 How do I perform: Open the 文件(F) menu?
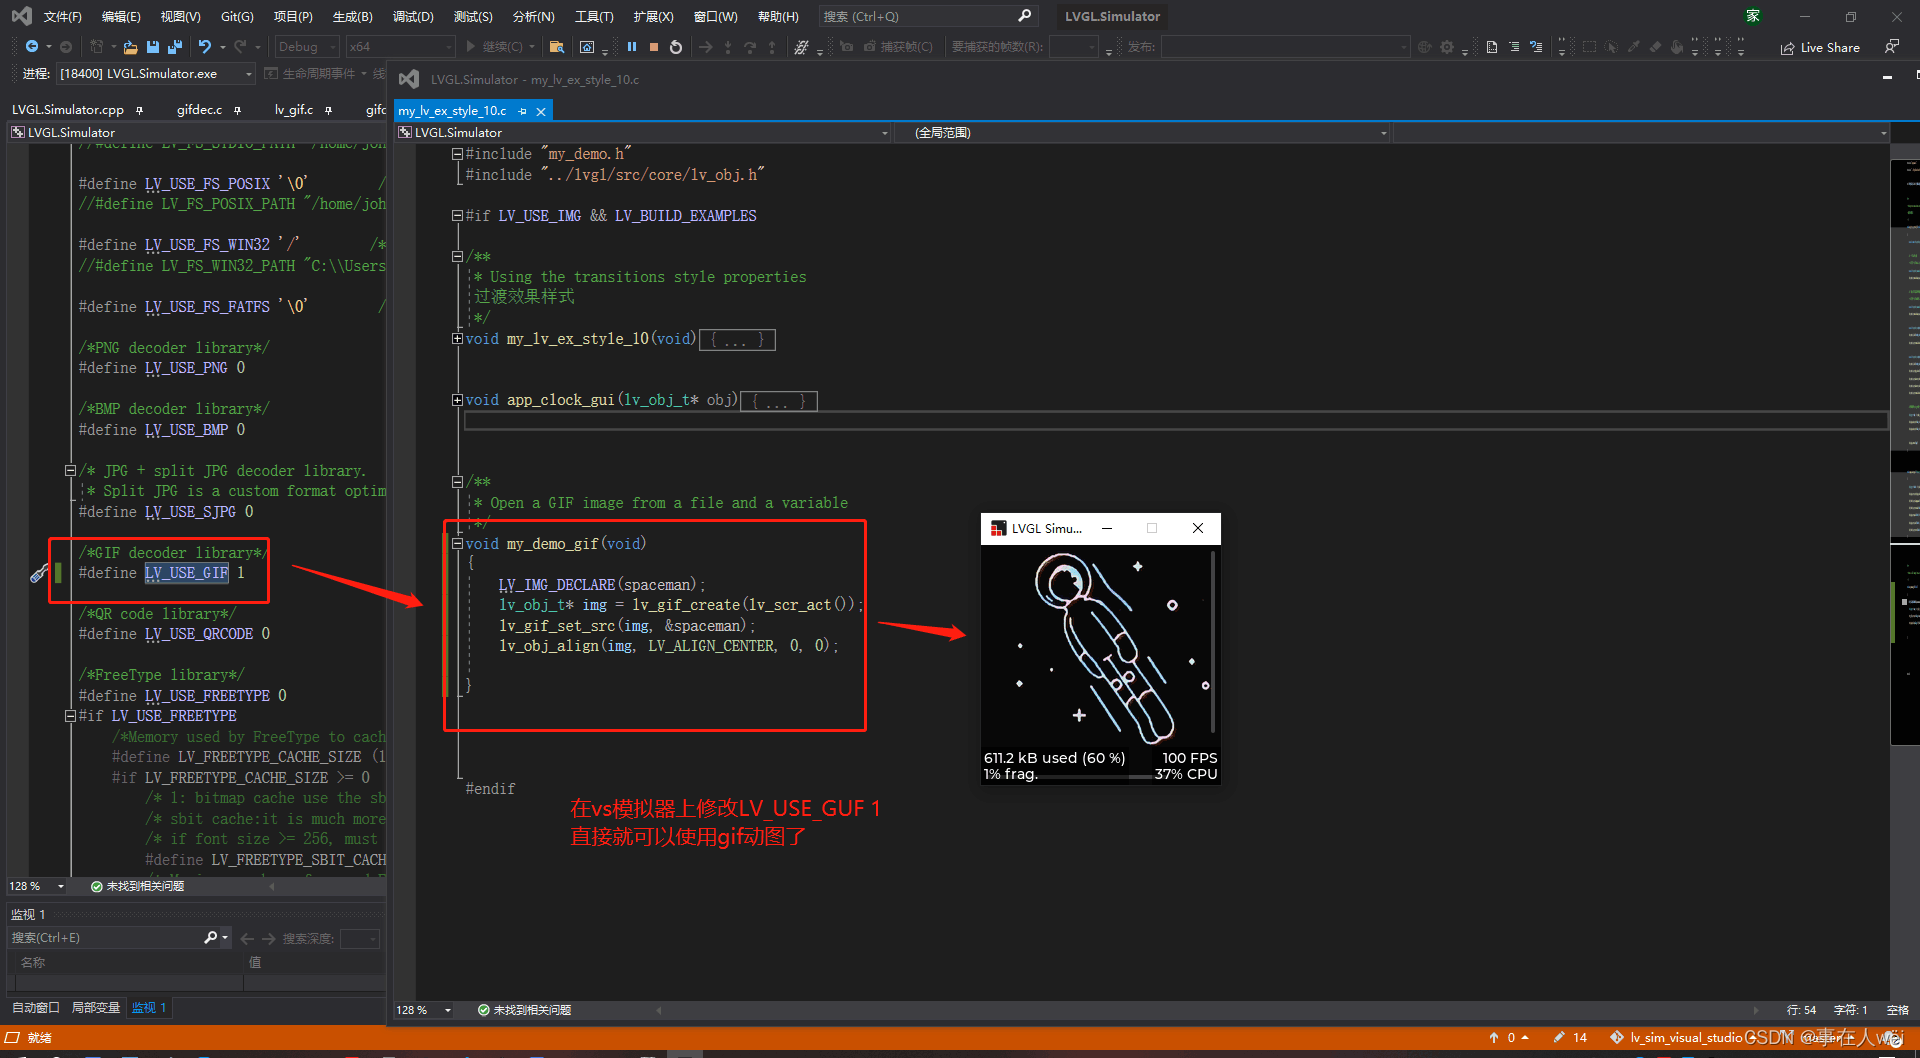(x=63, y=16)
